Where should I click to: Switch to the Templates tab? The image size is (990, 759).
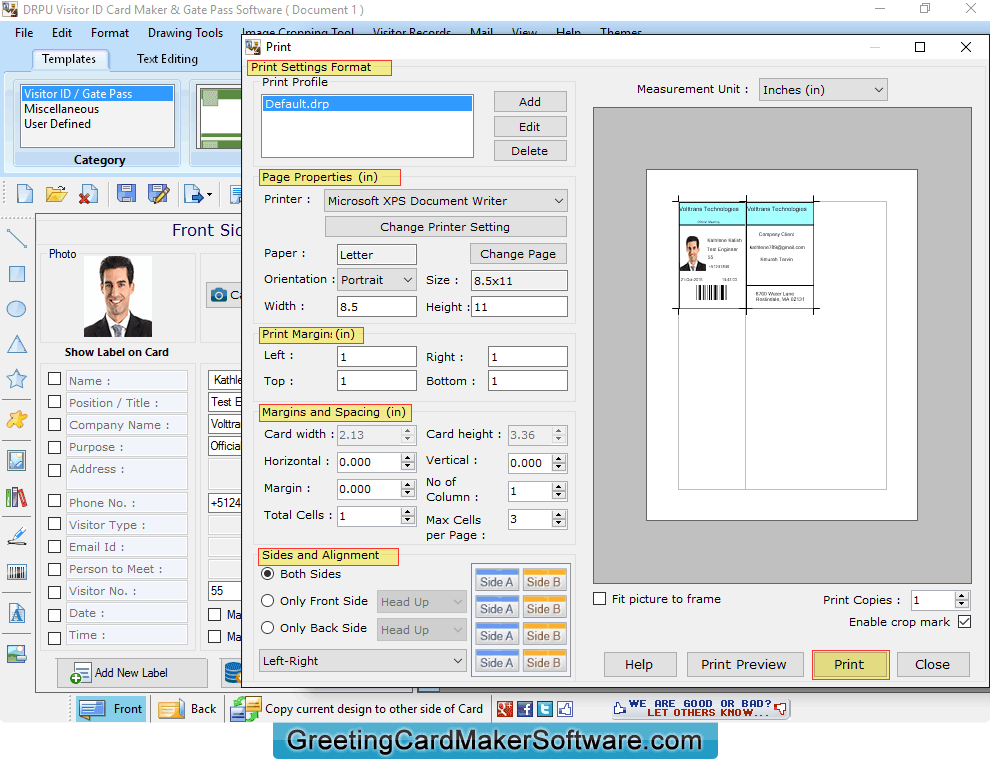tap(69, 59)
